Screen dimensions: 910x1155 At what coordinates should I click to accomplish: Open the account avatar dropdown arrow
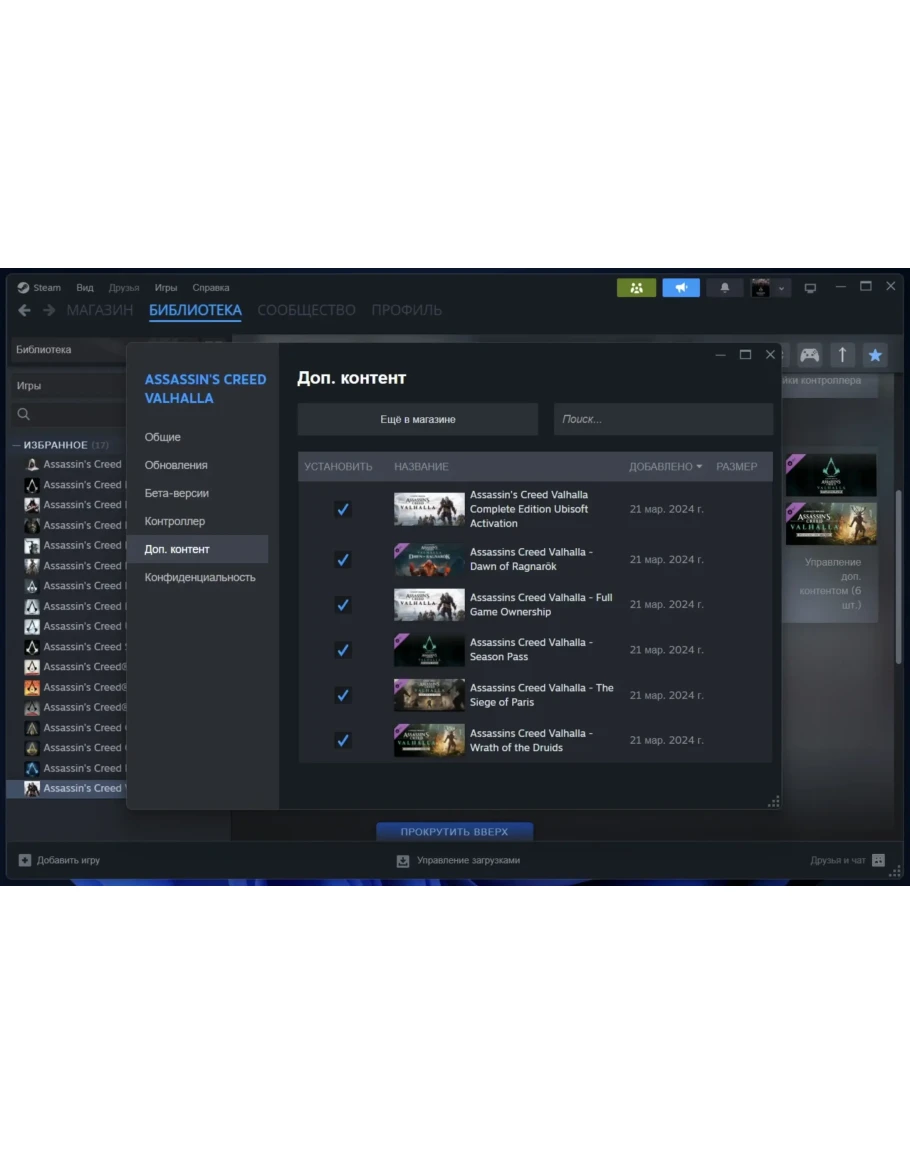click(x=782, y=289)
